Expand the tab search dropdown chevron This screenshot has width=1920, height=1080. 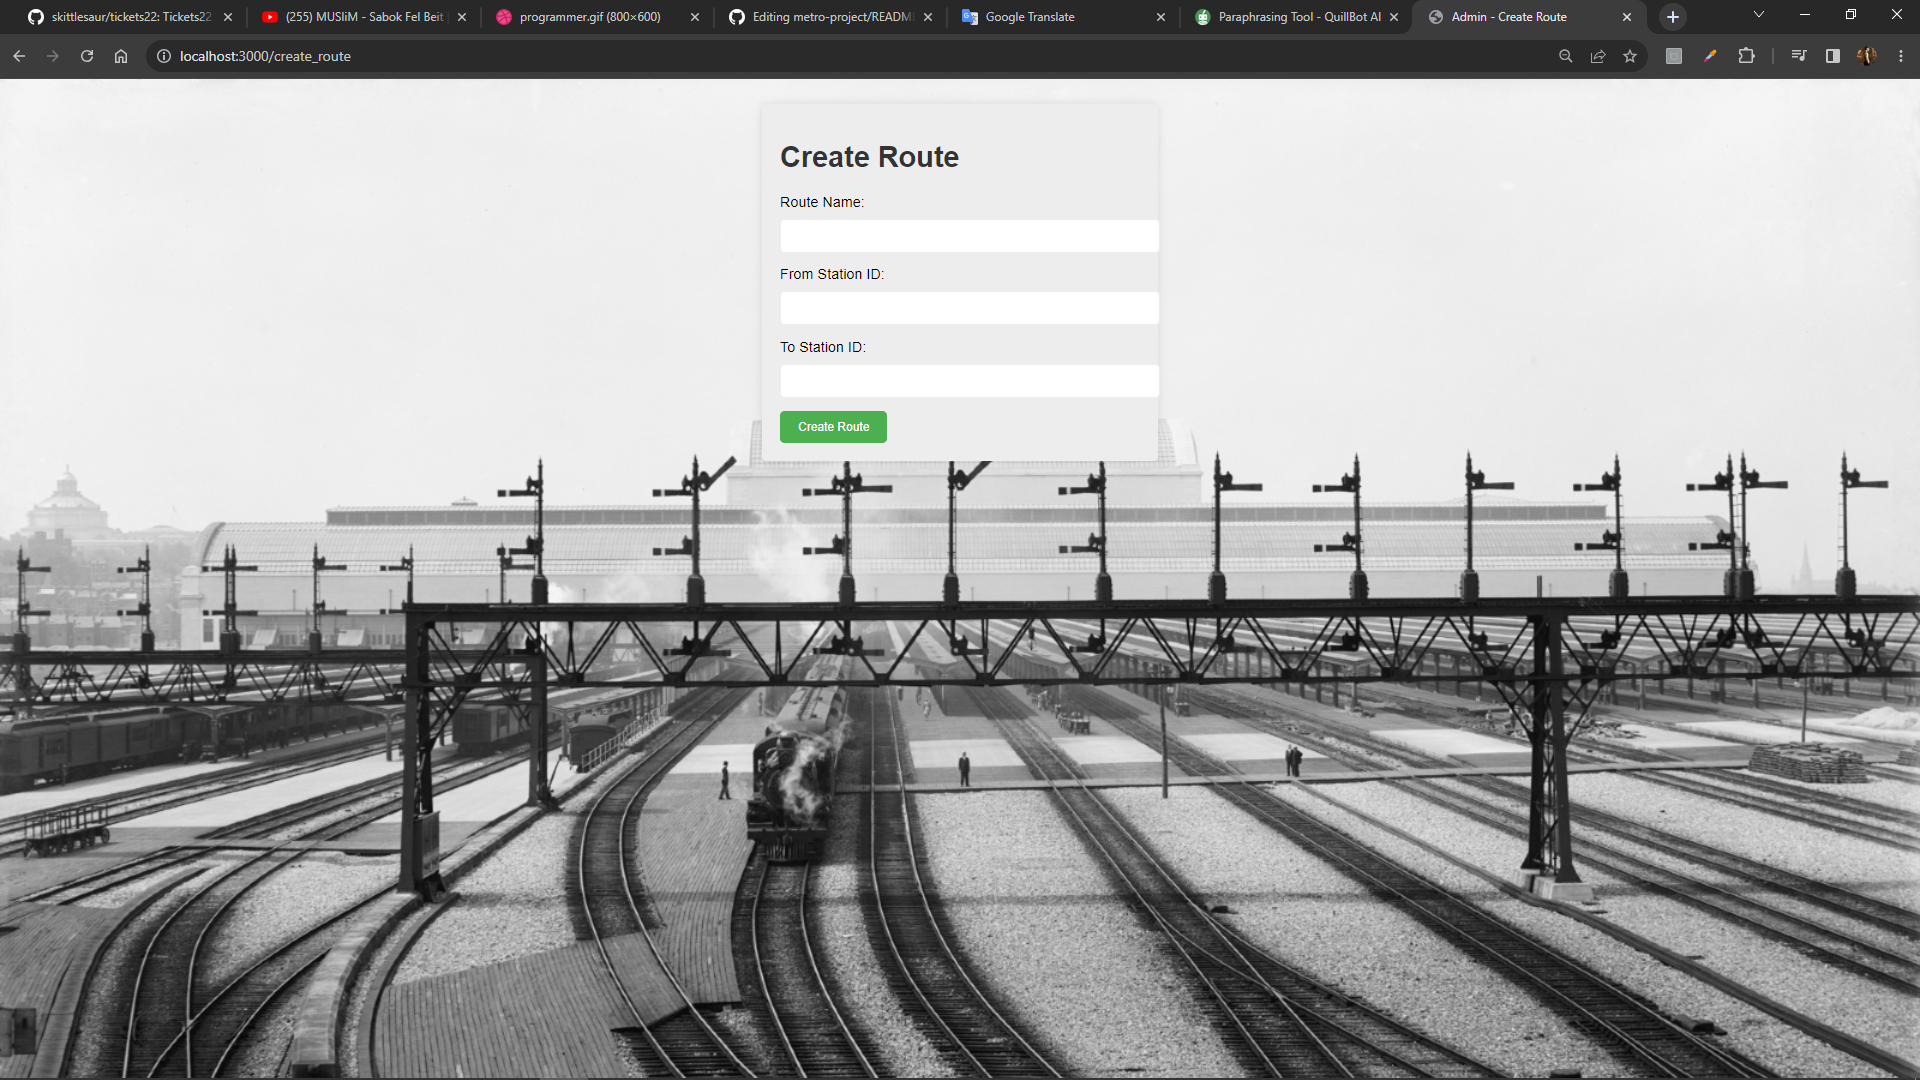[1759, 14]
